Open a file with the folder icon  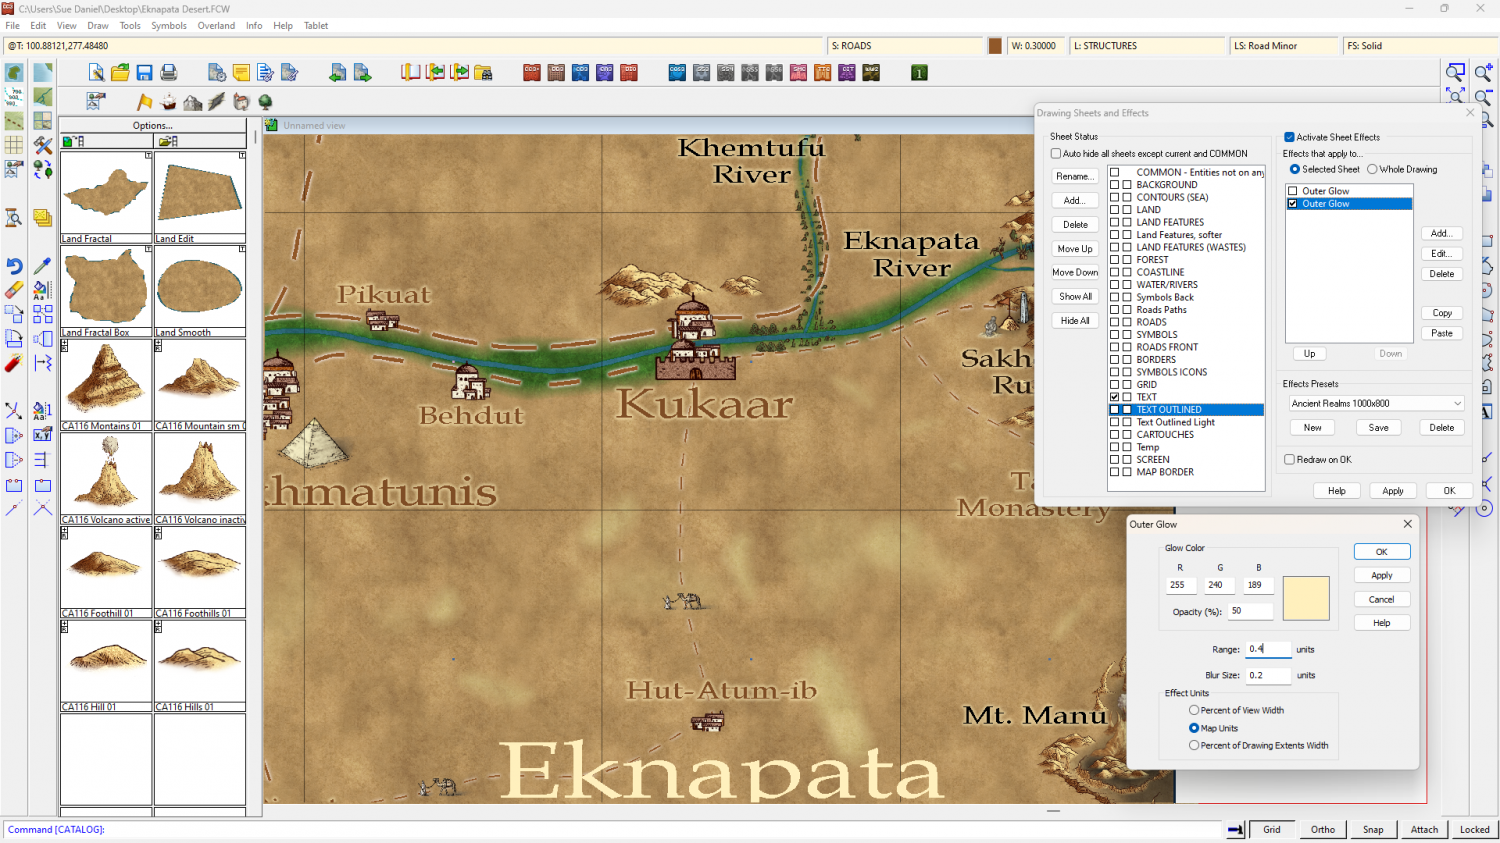tap(120, 72)
